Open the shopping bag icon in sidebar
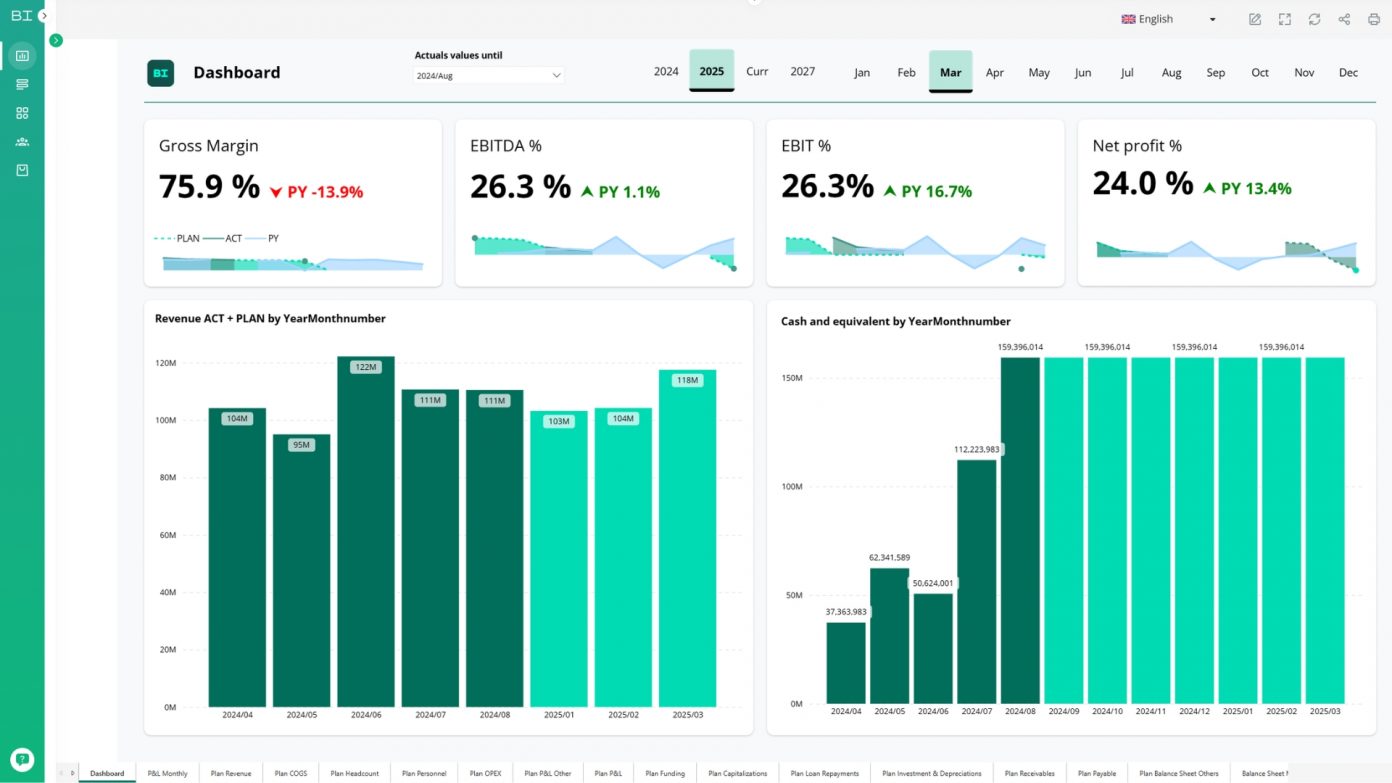Screen dimensions: 1392x783 click(x=22, y=171)
